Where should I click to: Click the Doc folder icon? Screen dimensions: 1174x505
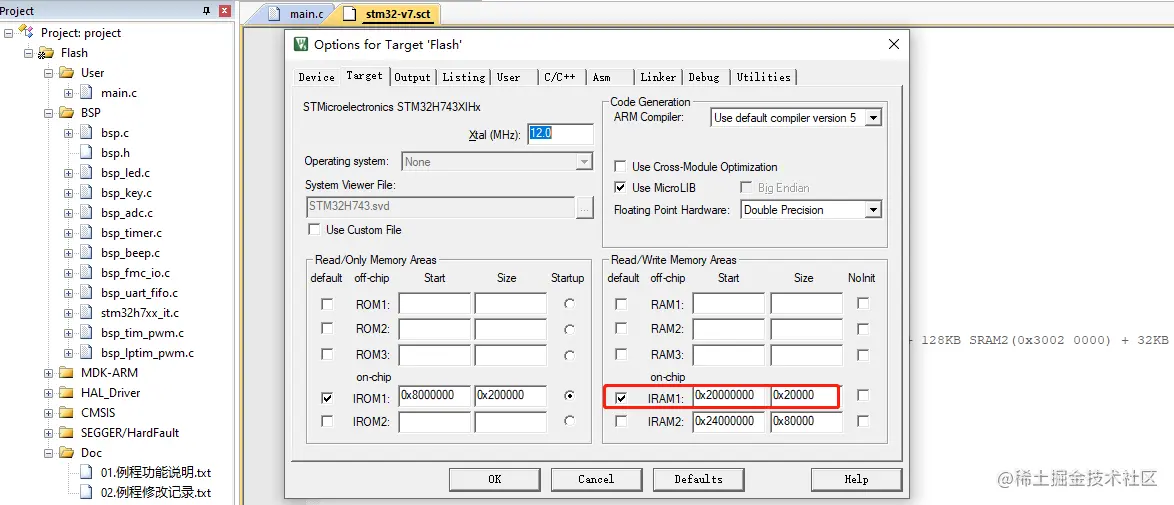(67, 453)
